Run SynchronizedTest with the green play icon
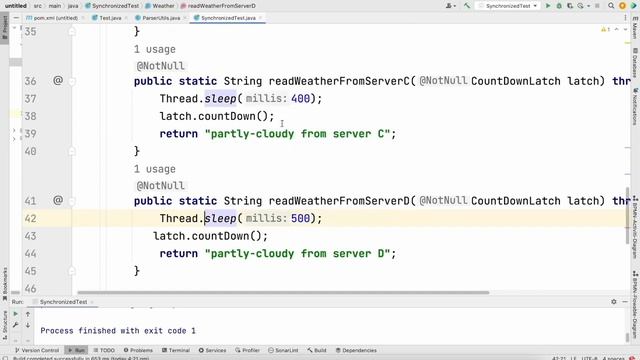640x360 pixels. pos(548,6)
